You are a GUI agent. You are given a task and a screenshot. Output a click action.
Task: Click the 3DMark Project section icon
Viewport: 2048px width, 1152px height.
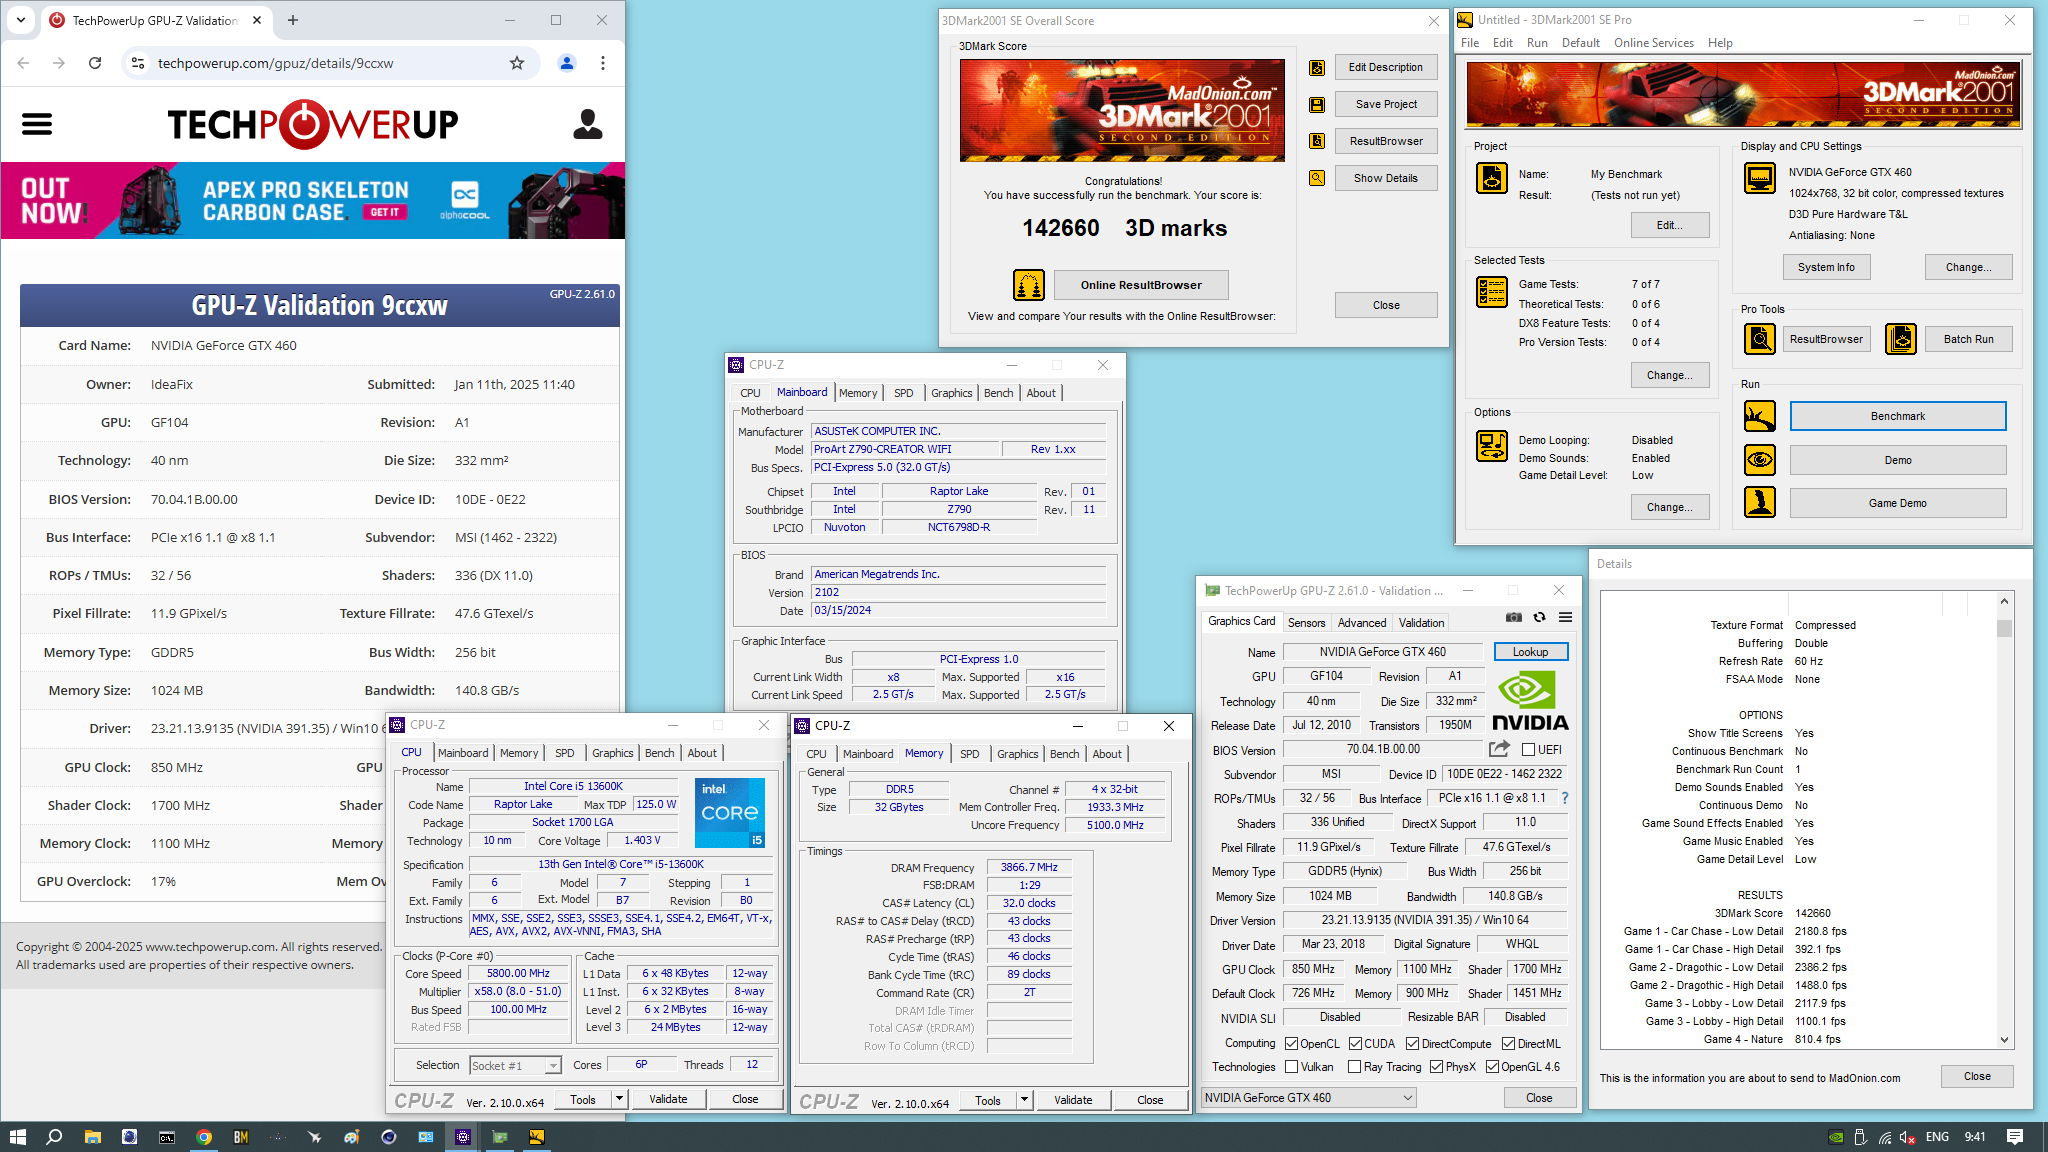(x=1492, y=178)
